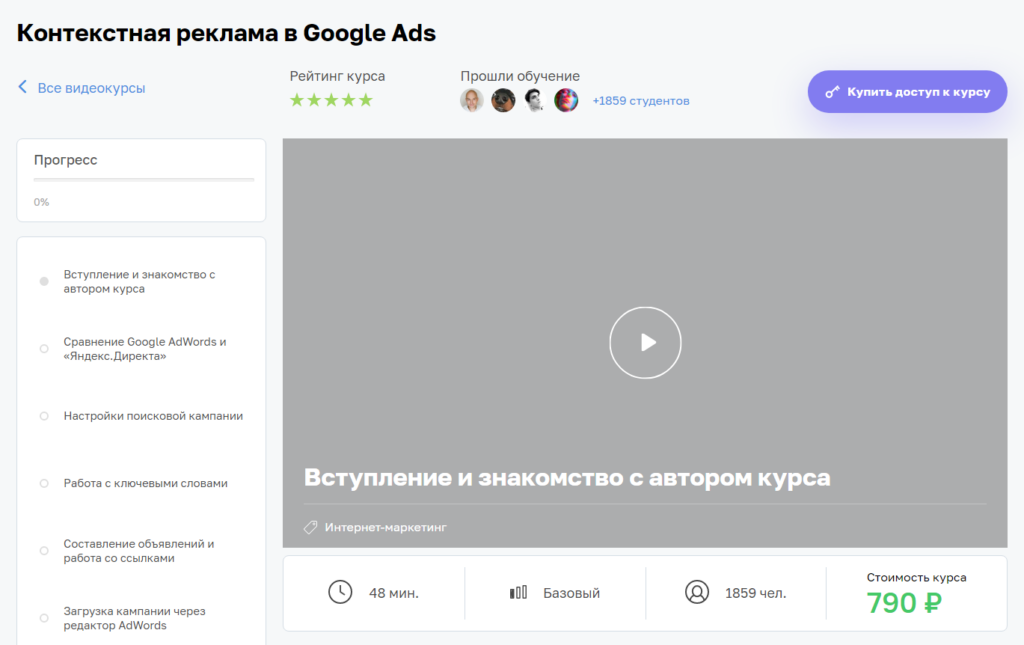Click the tag icon beside Интернет-маркетинг

tap(310, 527)
